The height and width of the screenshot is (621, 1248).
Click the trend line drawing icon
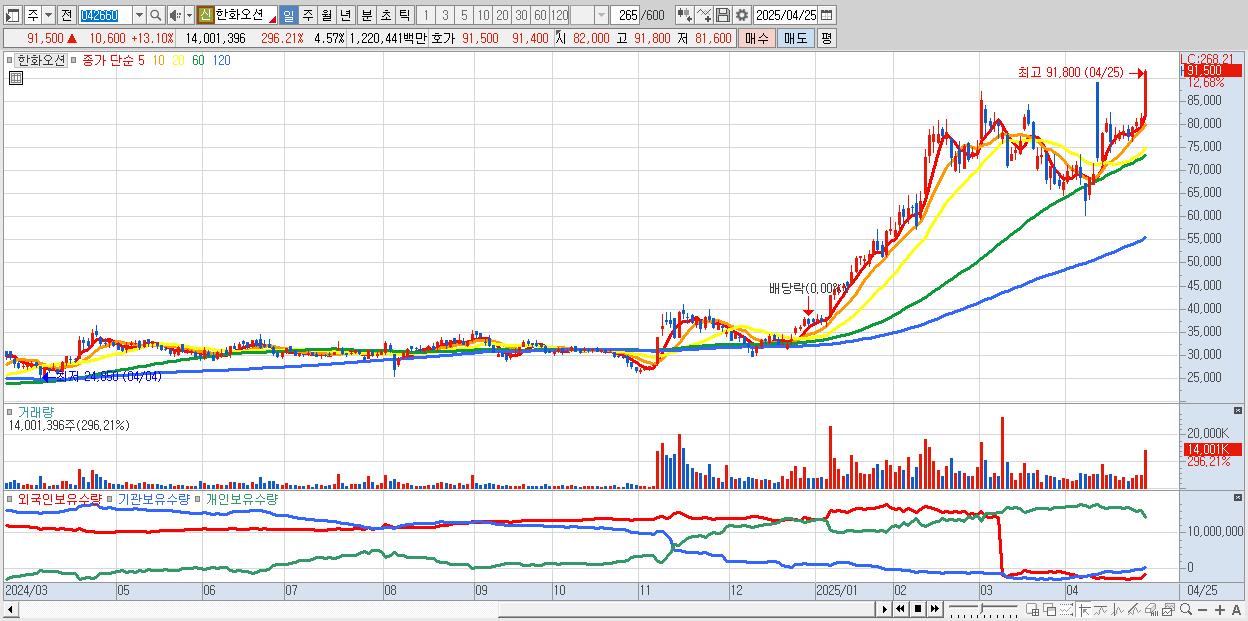(x=1101, y=609)
